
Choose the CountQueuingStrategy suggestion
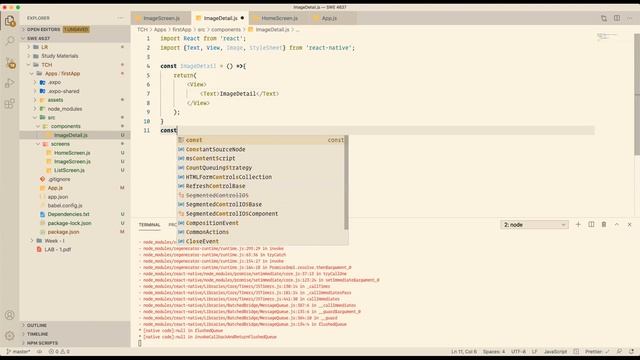(x=261, y=168)
